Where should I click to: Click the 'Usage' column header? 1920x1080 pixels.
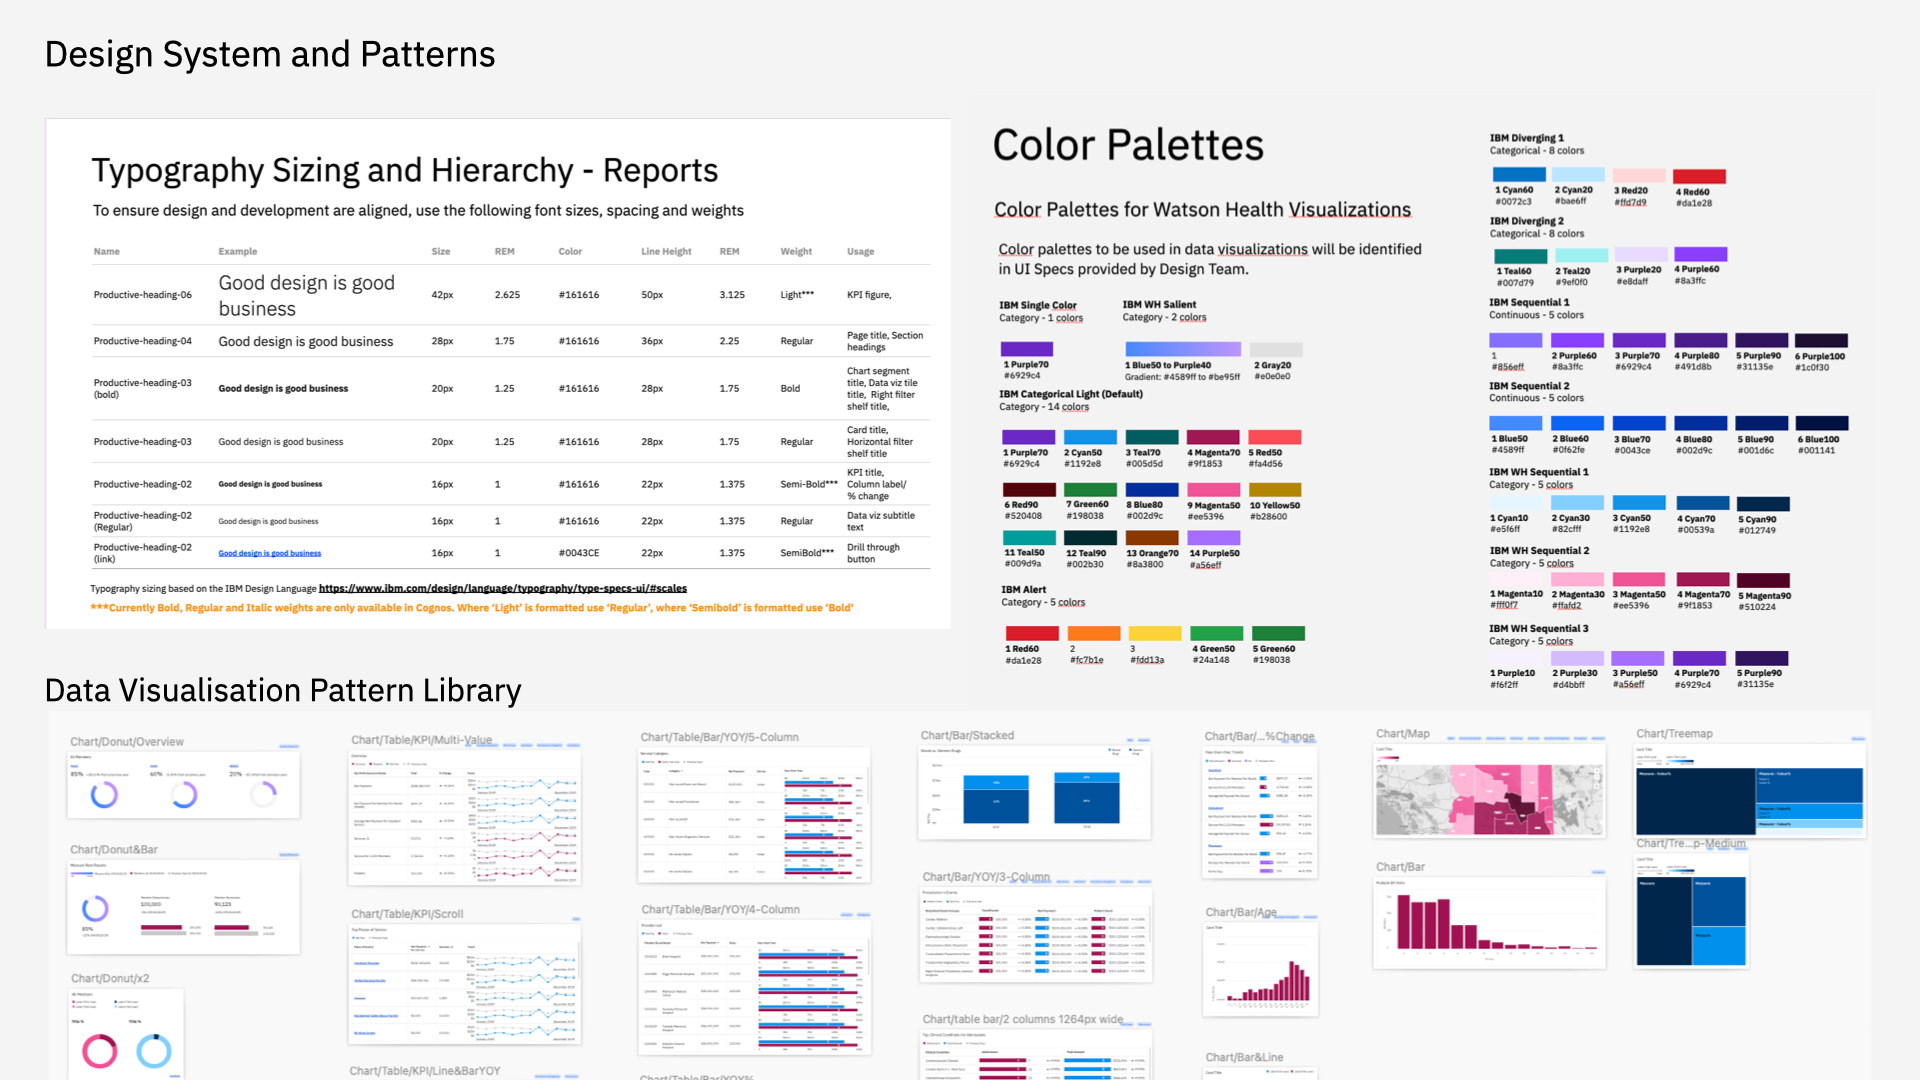click(860, 252)
